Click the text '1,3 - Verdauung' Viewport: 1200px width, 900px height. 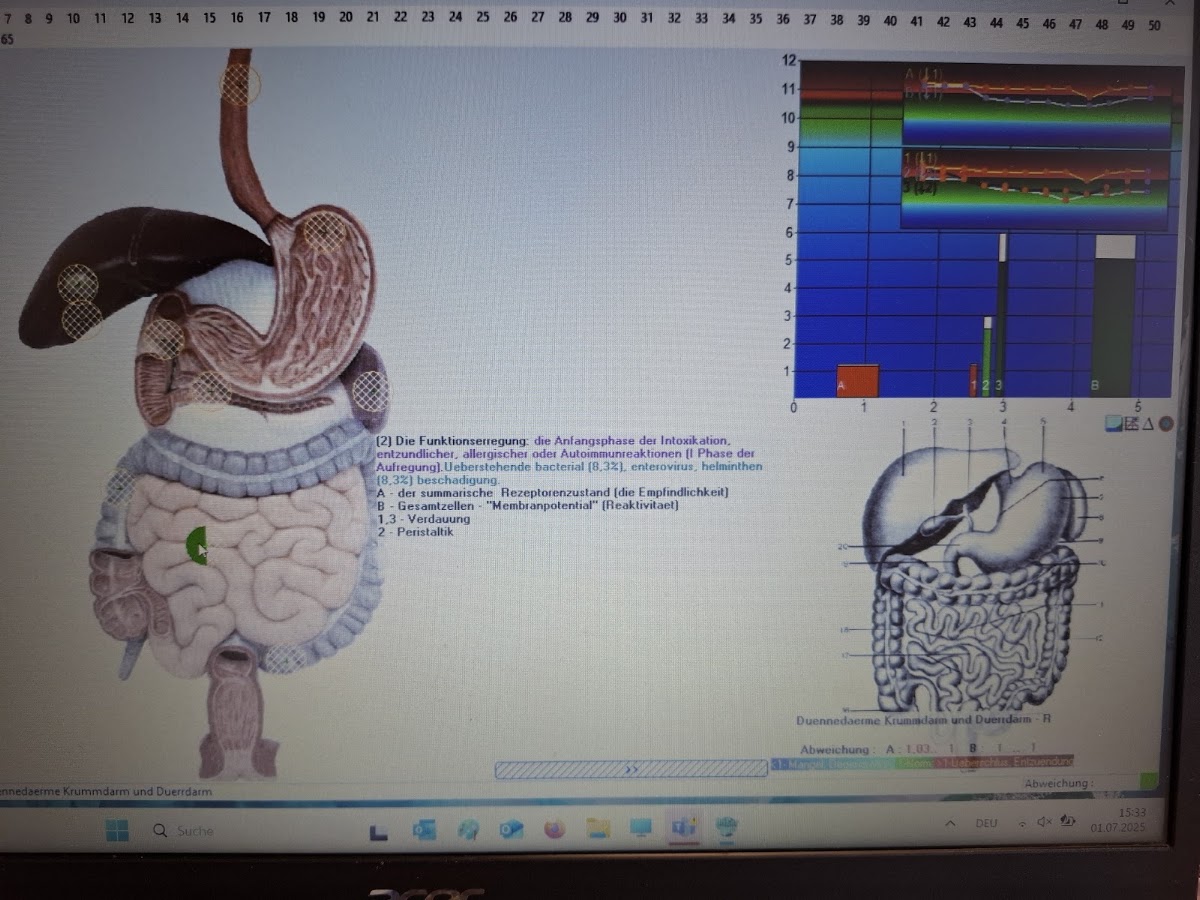[424, 519]
